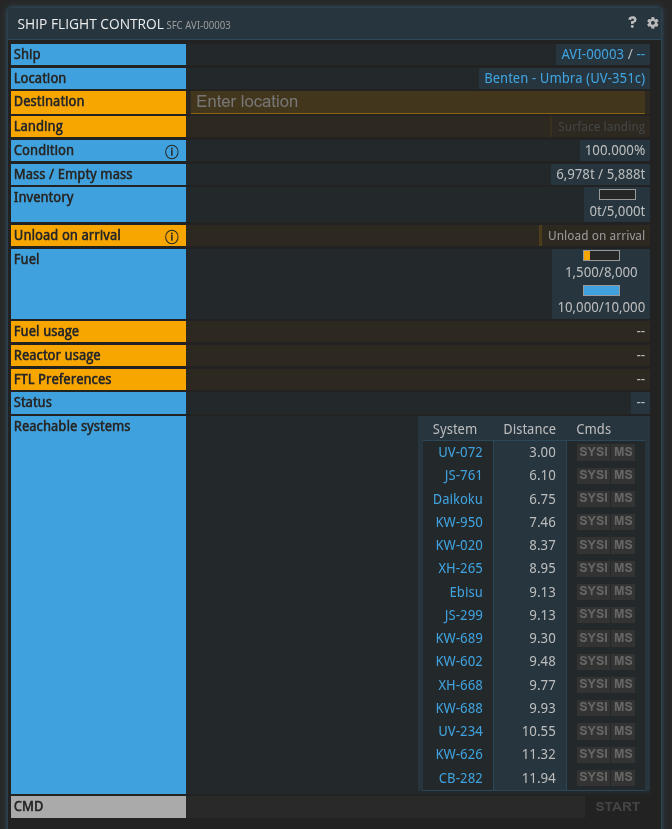The image size is (672, 829).
Task: Toggle the Surface landing option
Action: pos(600,127)
